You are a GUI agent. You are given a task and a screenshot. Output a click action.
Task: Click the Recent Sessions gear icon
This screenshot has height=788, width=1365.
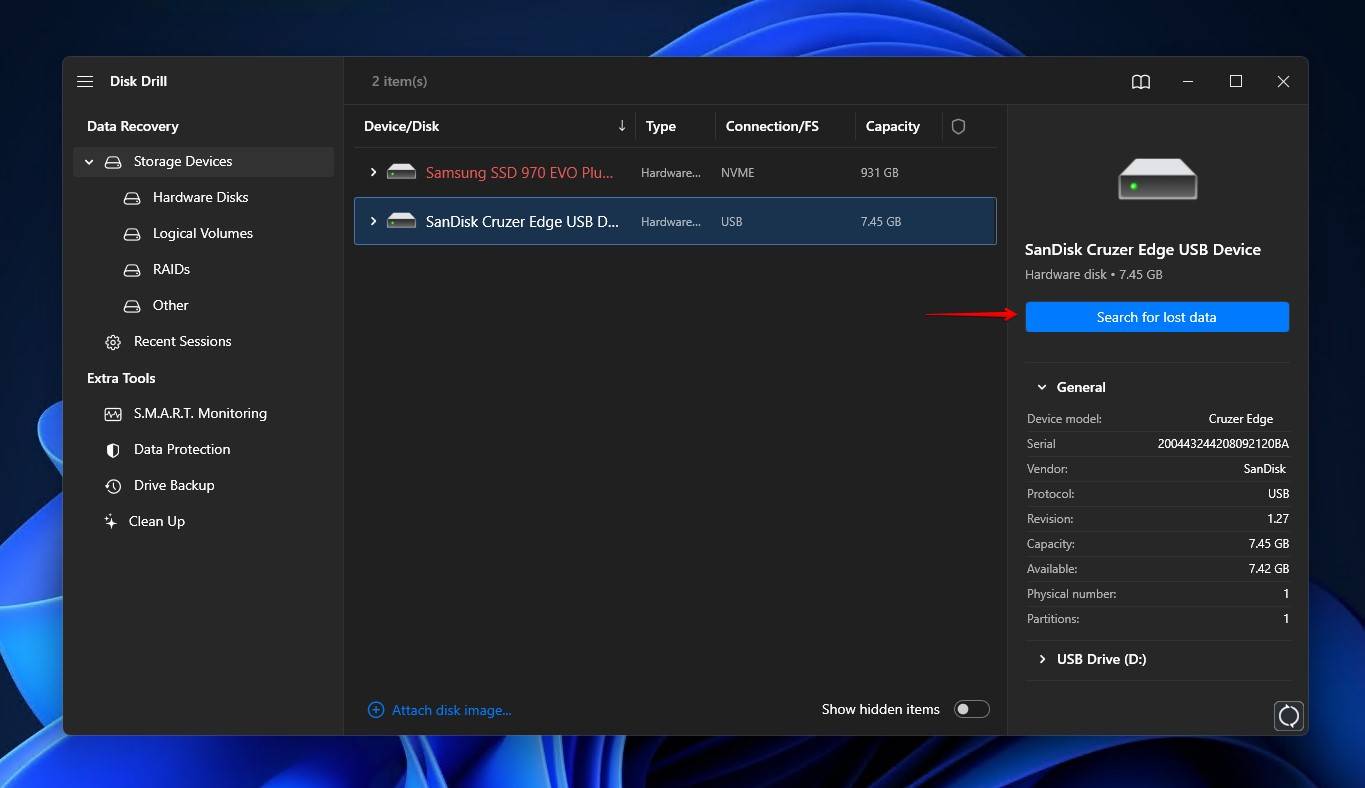113,342
